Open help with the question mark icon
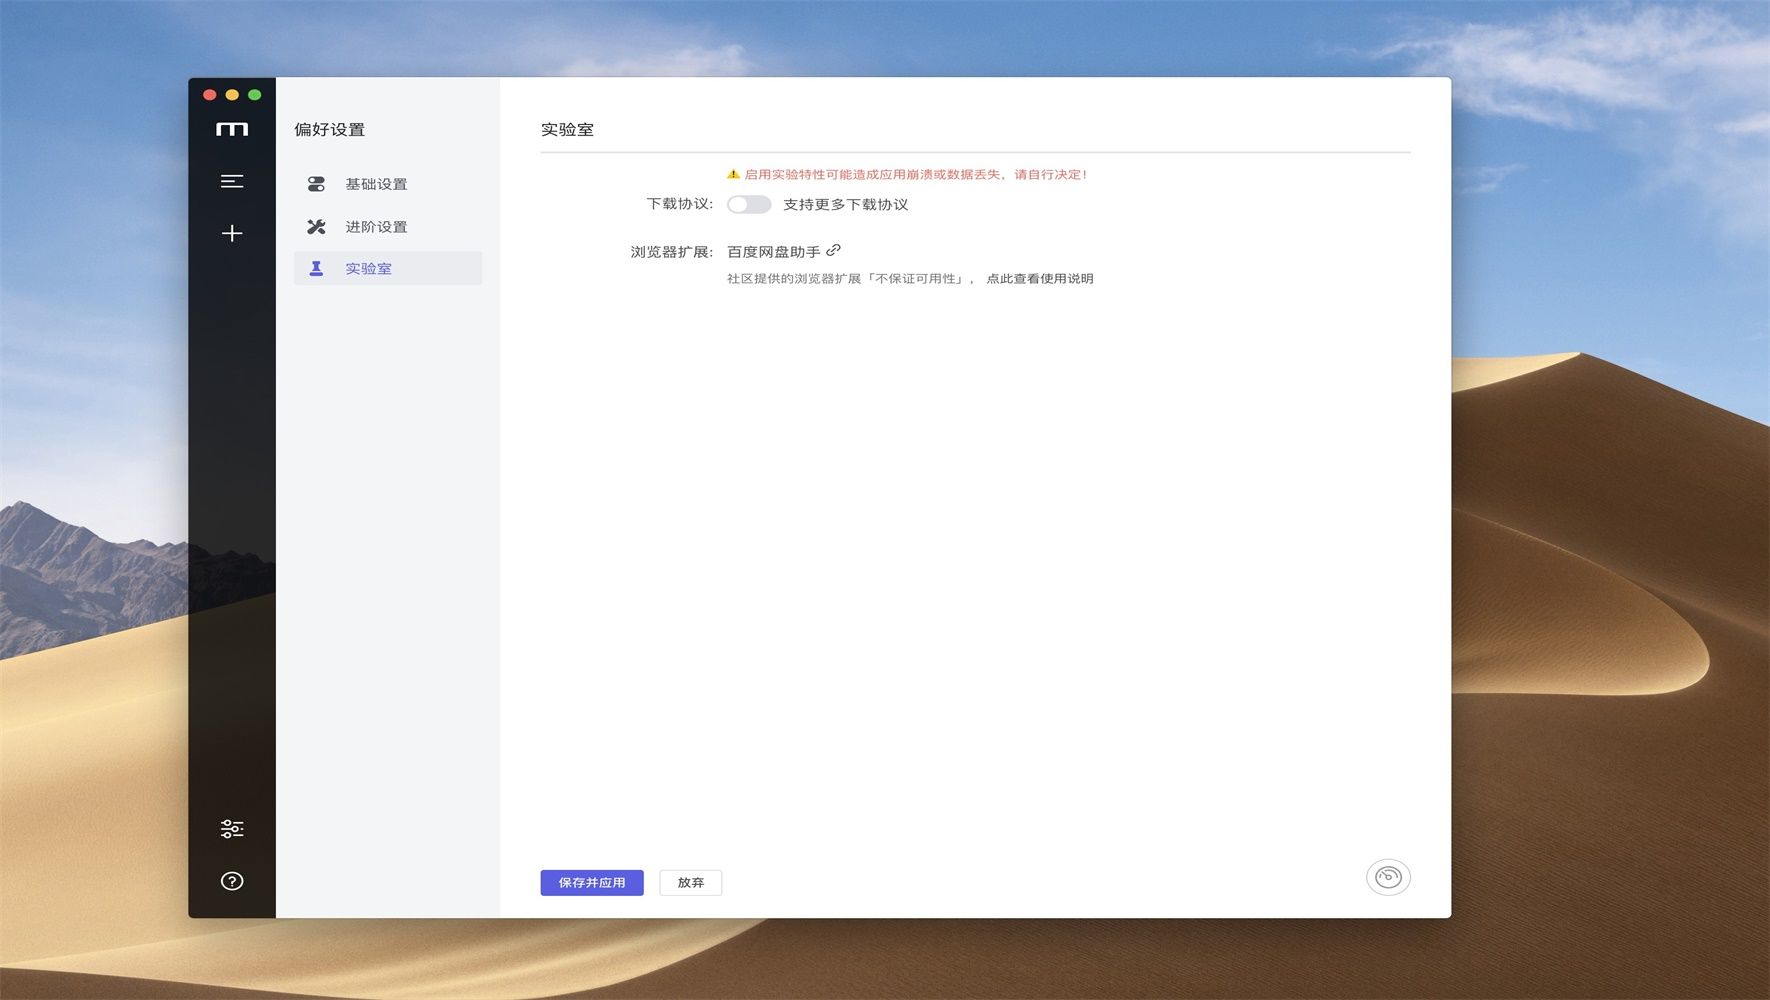The image size is (1770, 1000). 232,881
